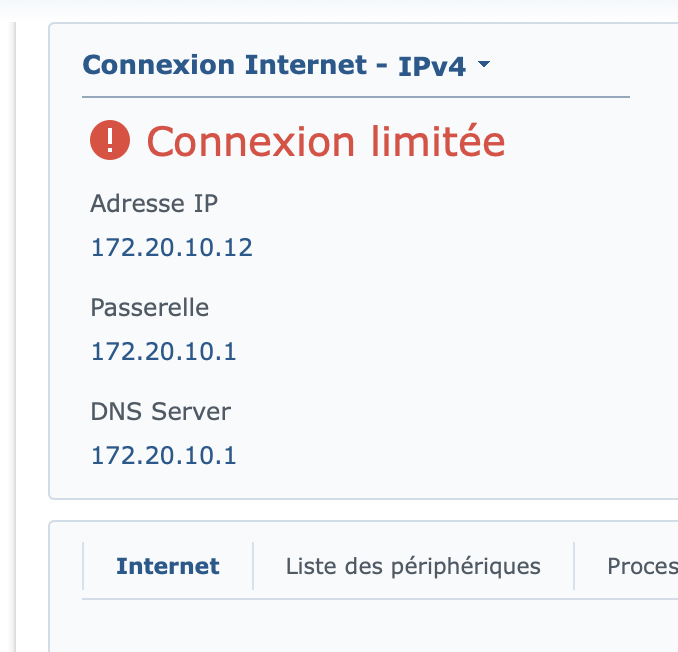Click the Passerelle label
Screen dimensions: 678x652
point(150,307)
